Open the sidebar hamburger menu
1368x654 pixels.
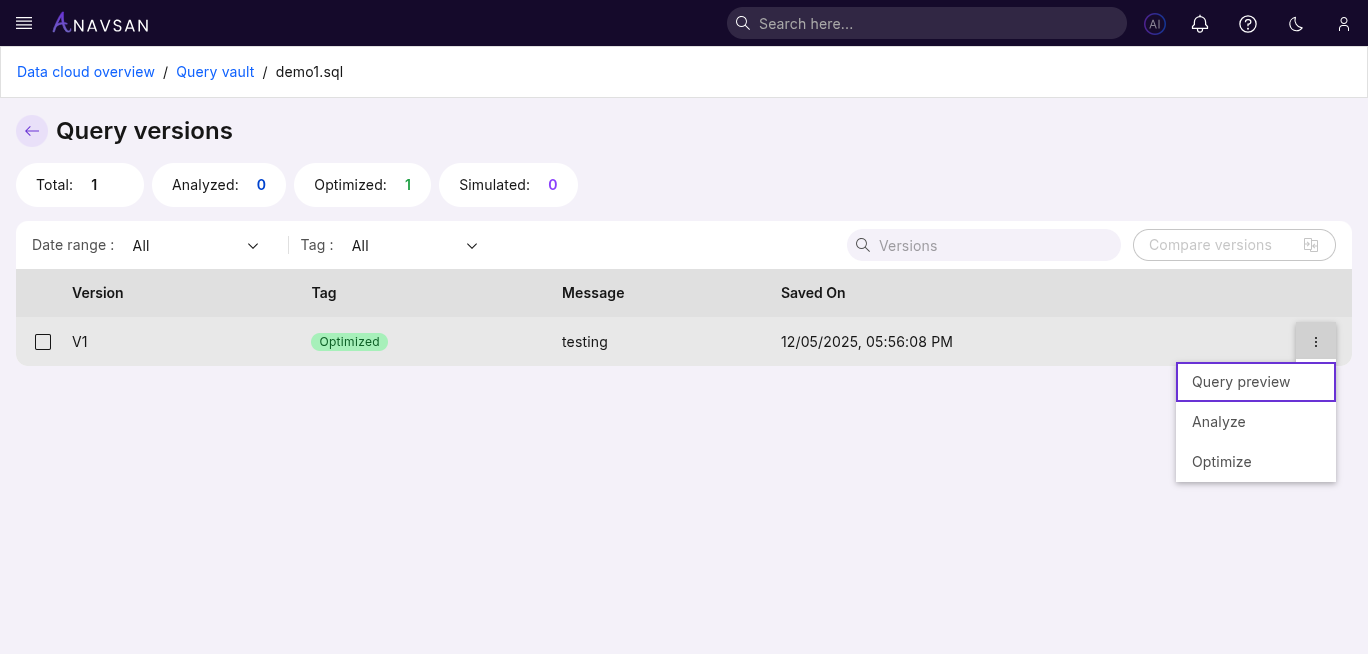click(x=23, y=23)
